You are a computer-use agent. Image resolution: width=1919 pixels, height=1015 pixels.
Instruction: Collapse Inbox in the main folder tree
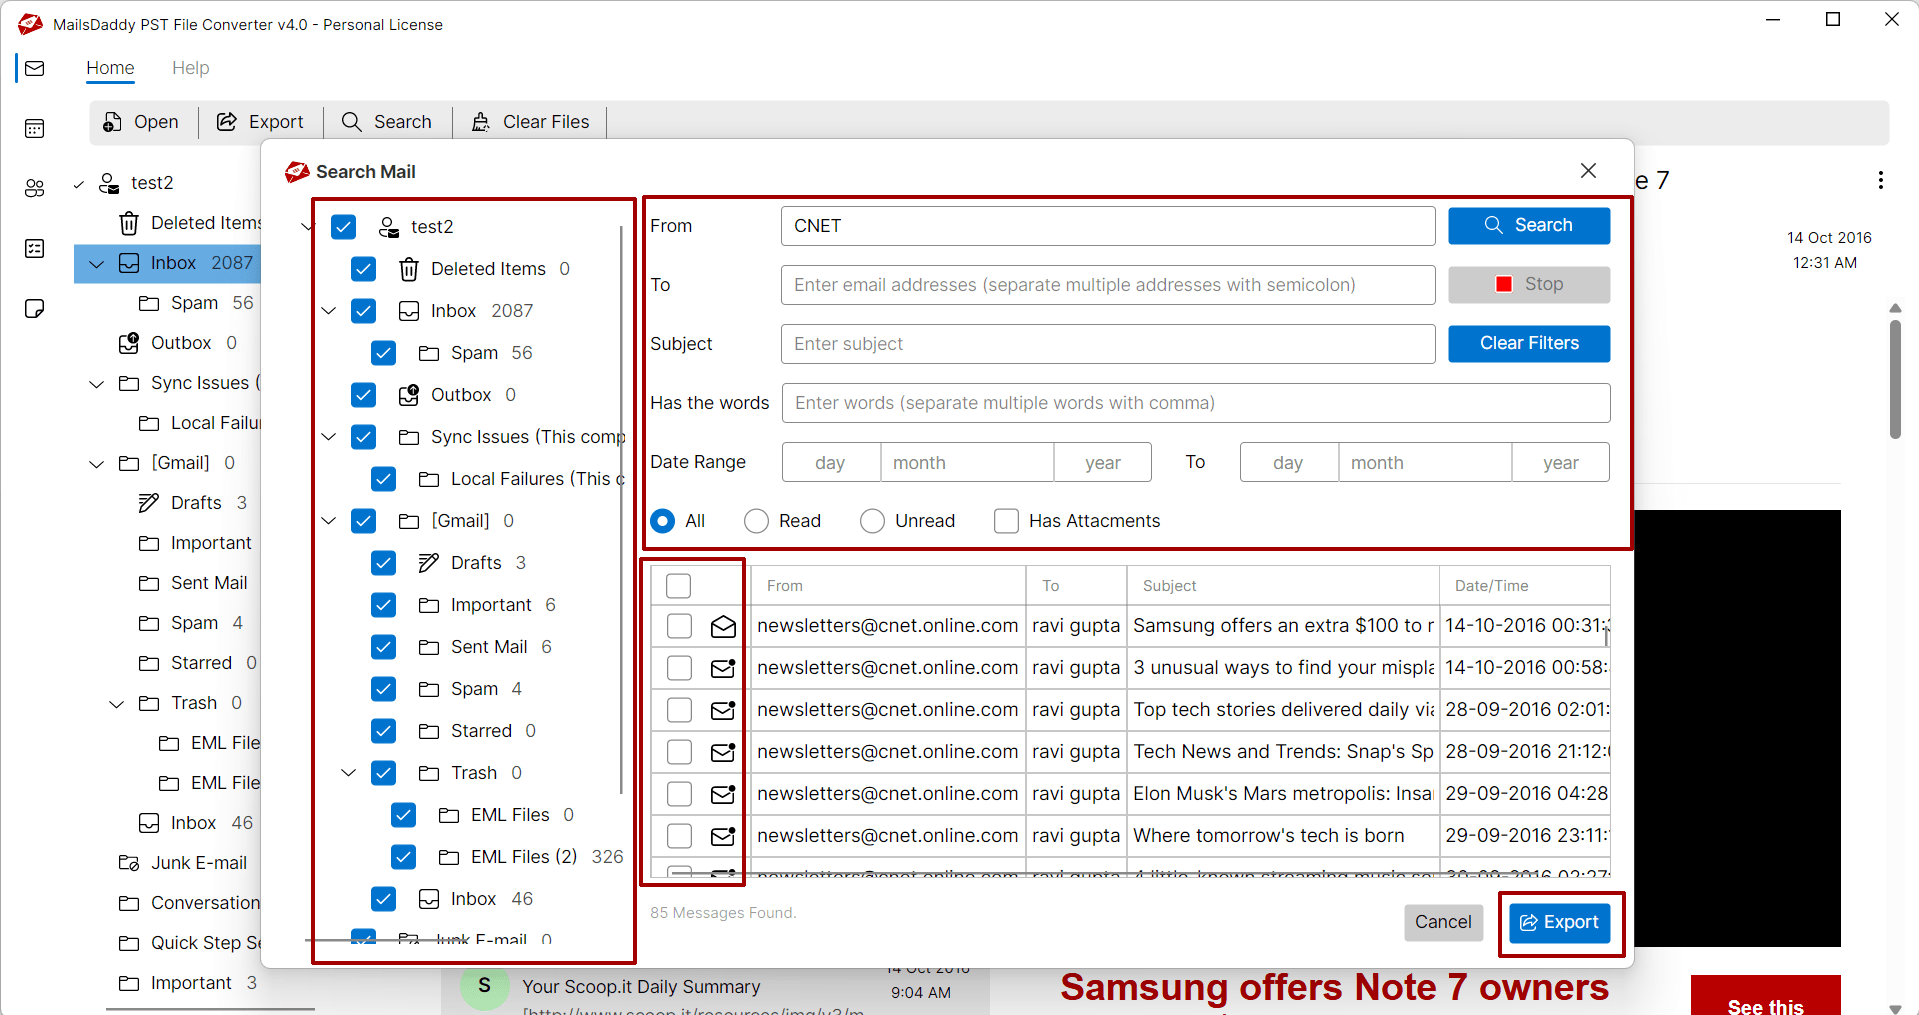click(96, 264)
